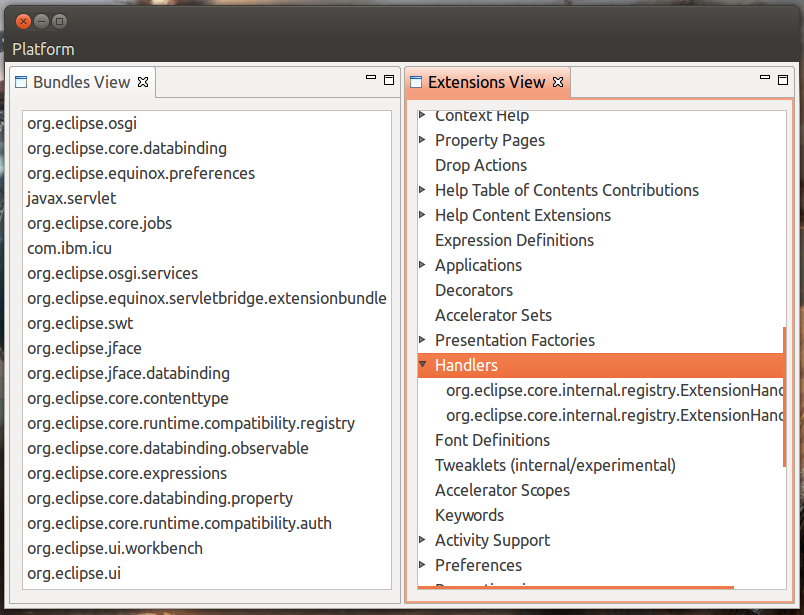Expand Help Table of Contents Contributions

point(422,190)
